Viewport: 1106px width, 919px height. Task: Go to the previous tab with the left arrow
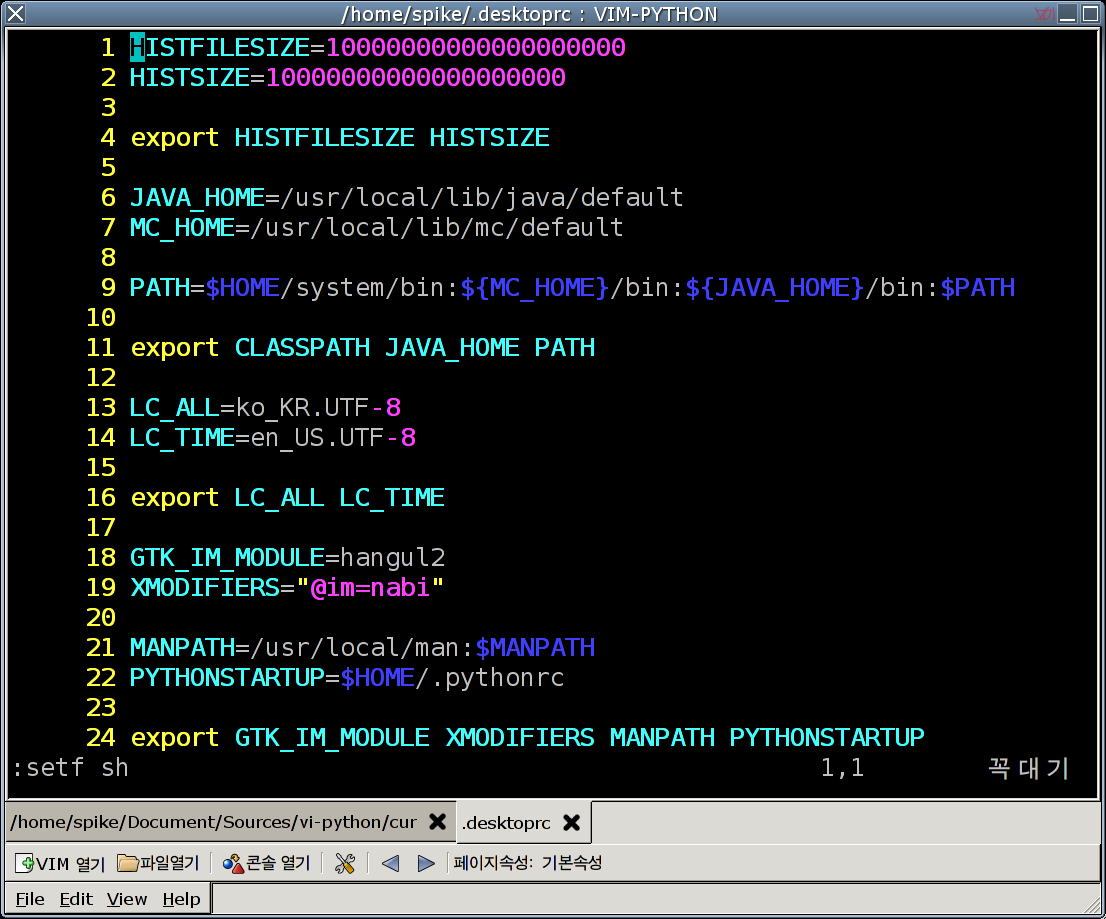click(391, 863)
